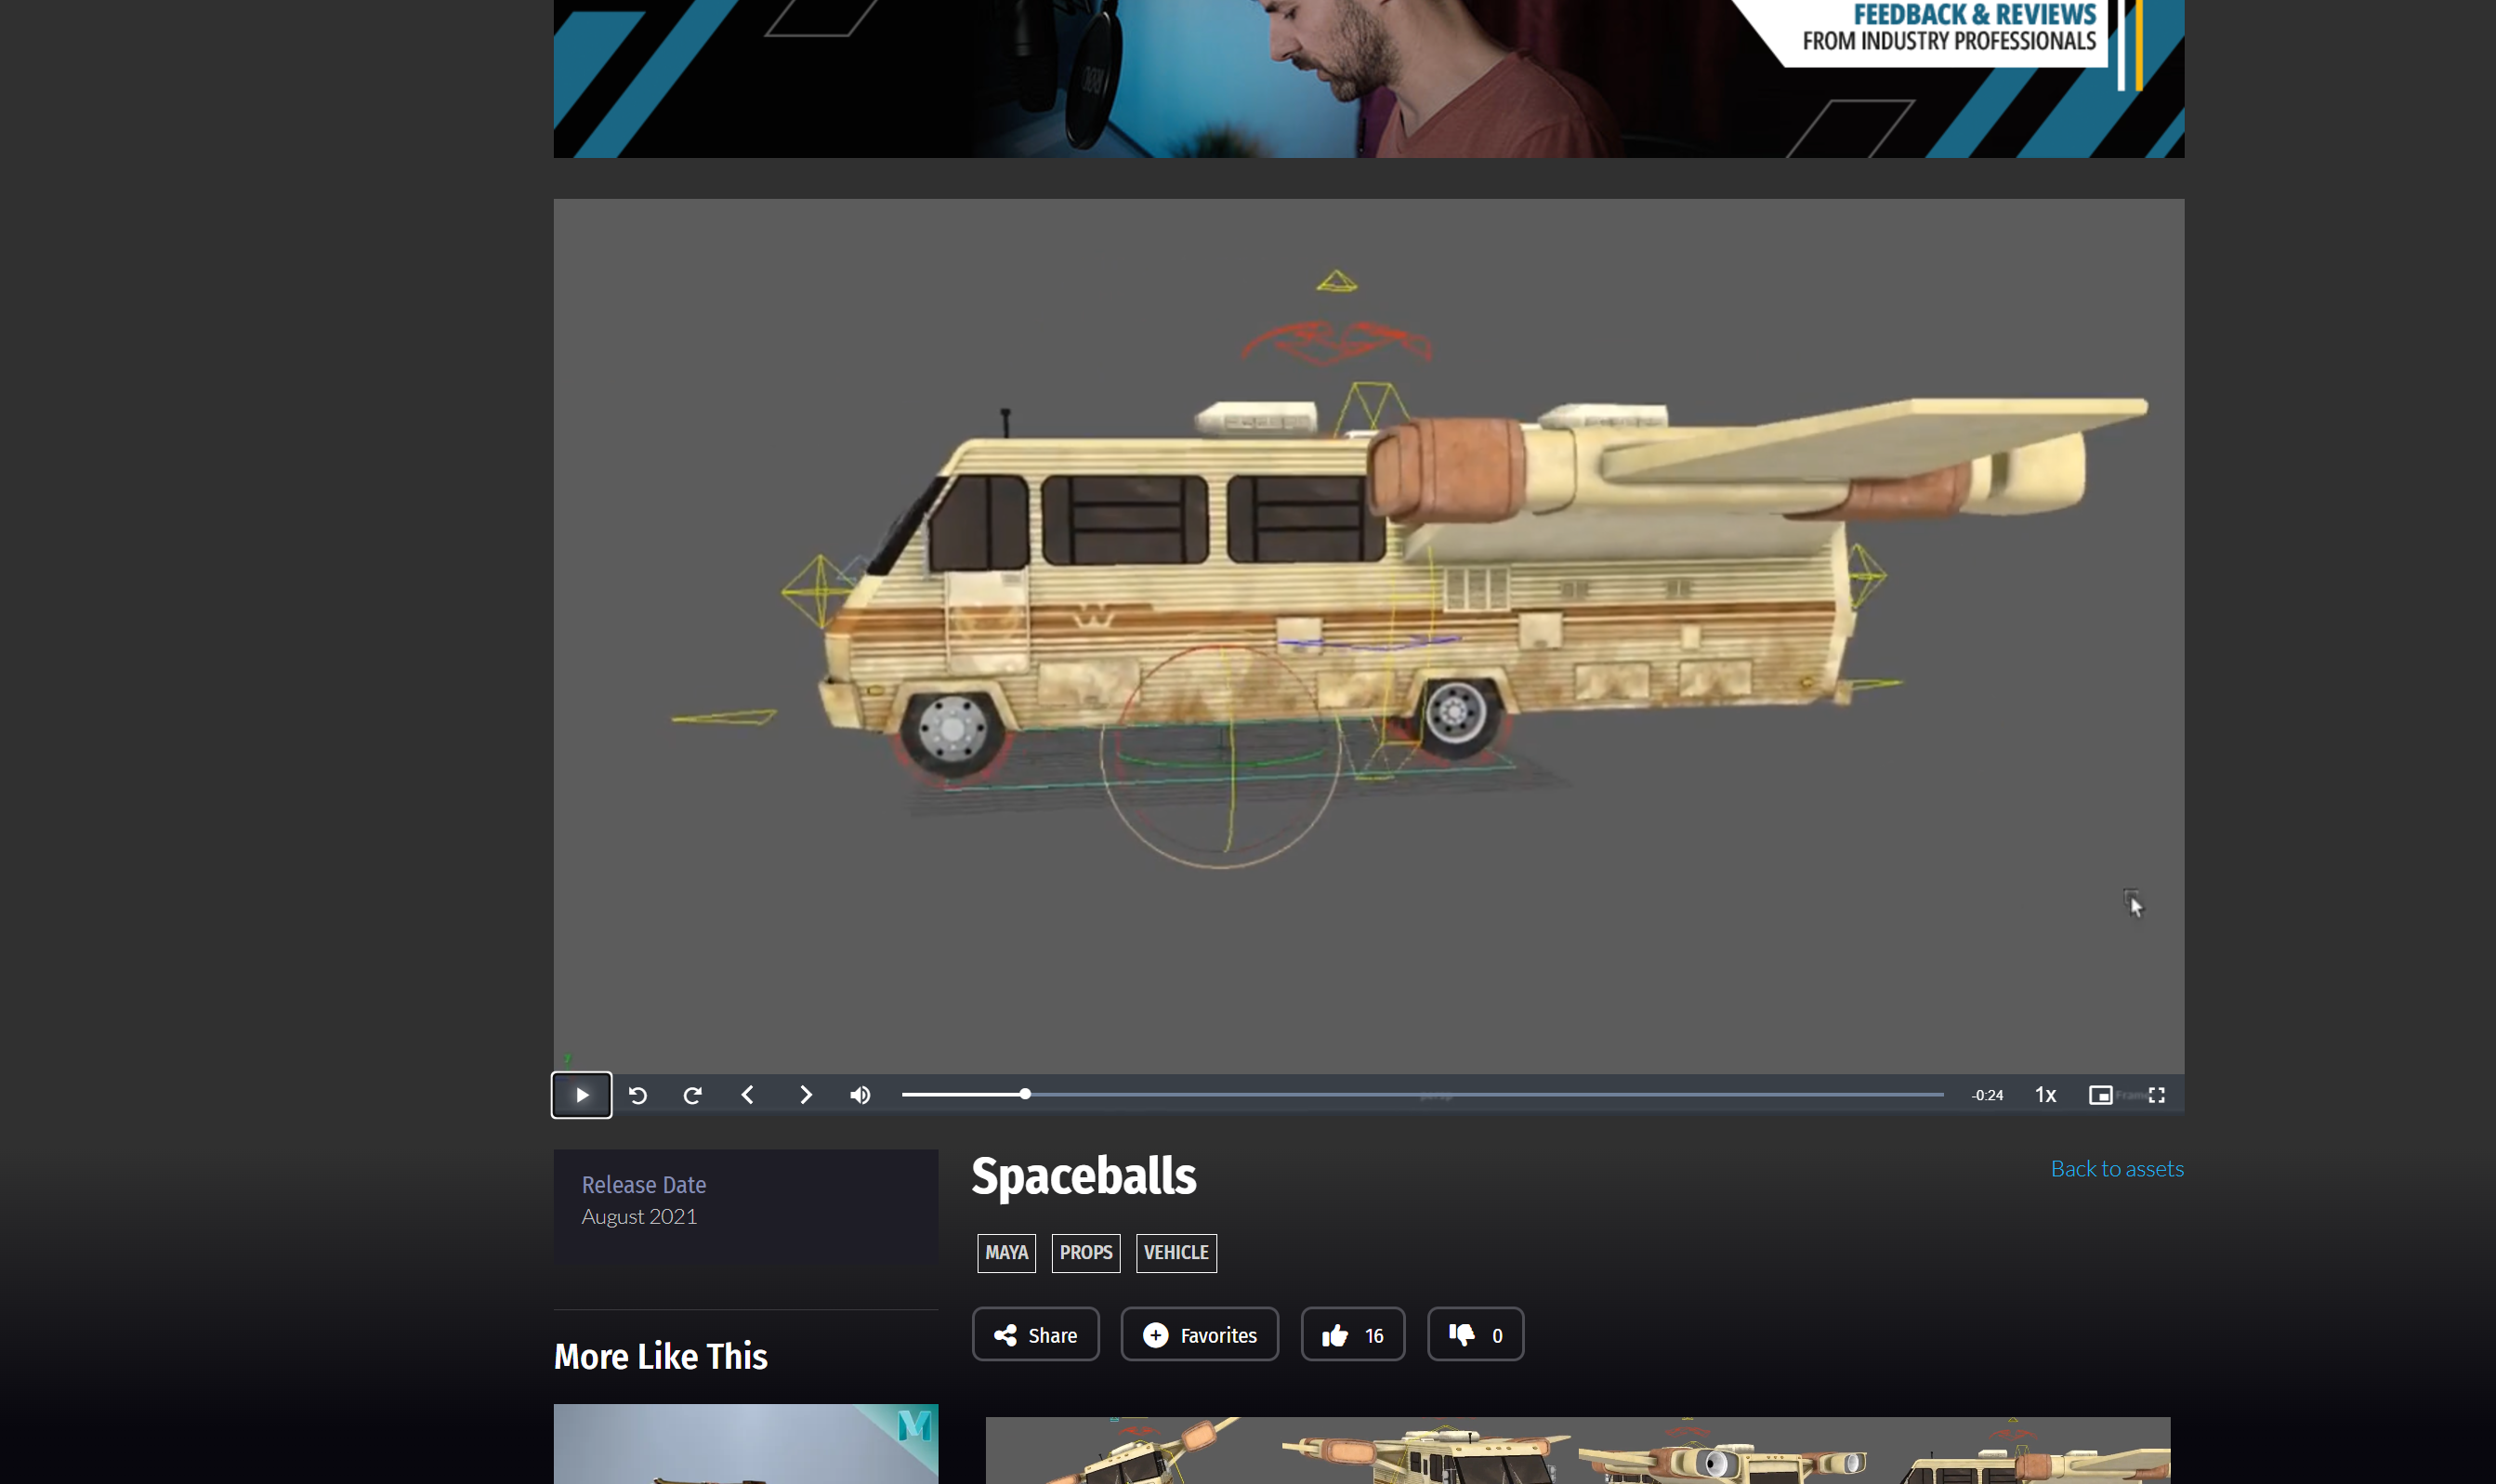The image size is (2496, 1484).
Task: Click the rewind counter-clockwise arrow icon
Action: click(638, 1095)
